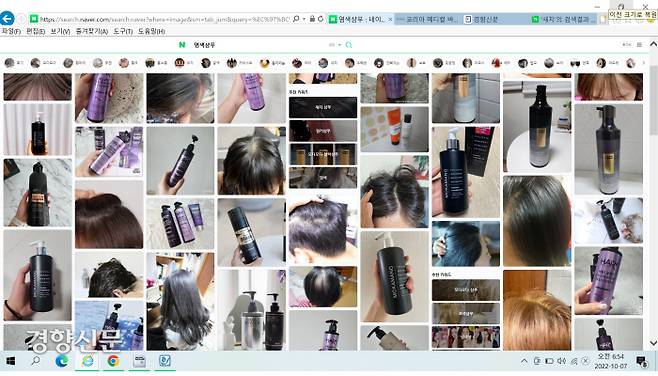Show more keyword chips with the right arrow
The height and width of the screenshot is (376, 658).
[x=643, y=63]
